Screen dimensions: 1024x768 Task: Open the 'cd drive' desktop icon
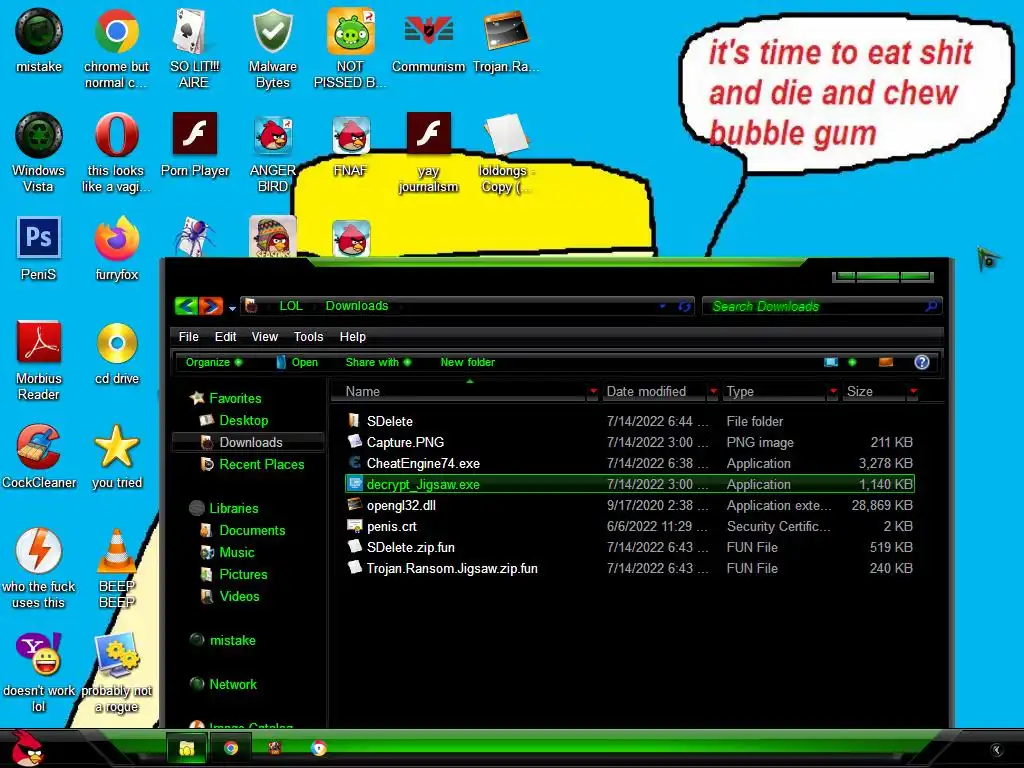117,353
